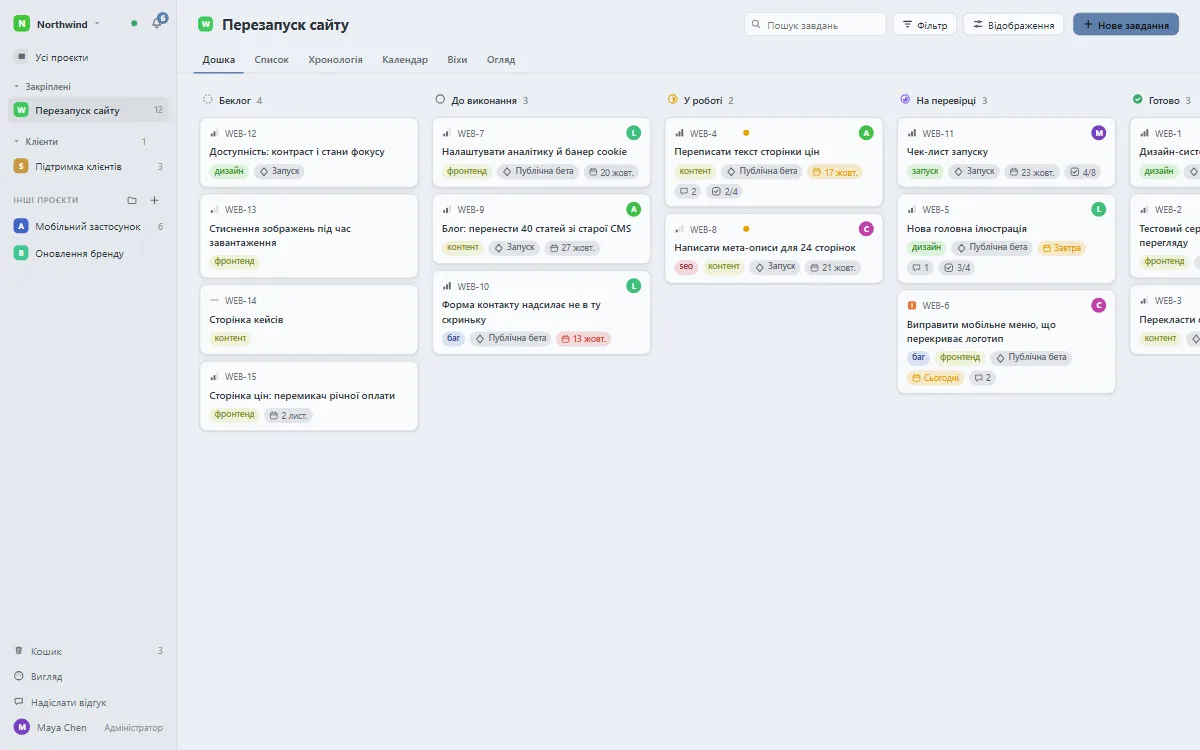Click the Сьогодні due date on WEB-6
This screenshot has height=750, width=1200.
936,378
